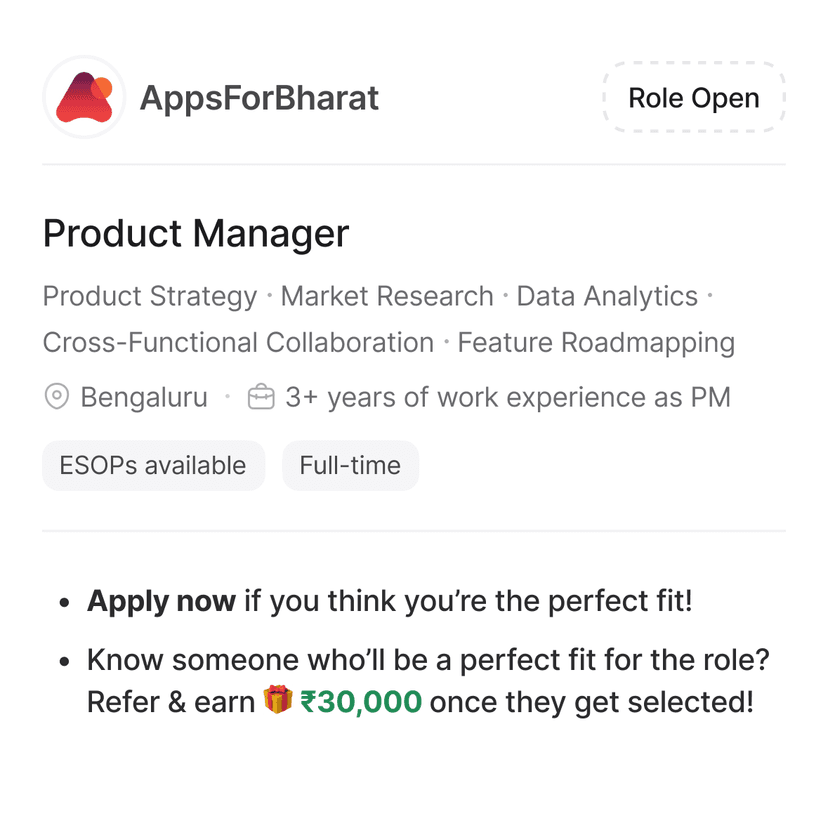Click the AppsForBharat logo icon

click(x=84, y=97)
